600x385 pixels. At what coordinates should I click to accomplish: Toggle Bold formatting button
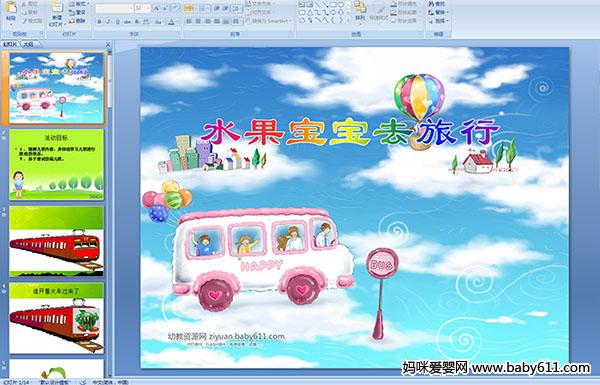99,22
